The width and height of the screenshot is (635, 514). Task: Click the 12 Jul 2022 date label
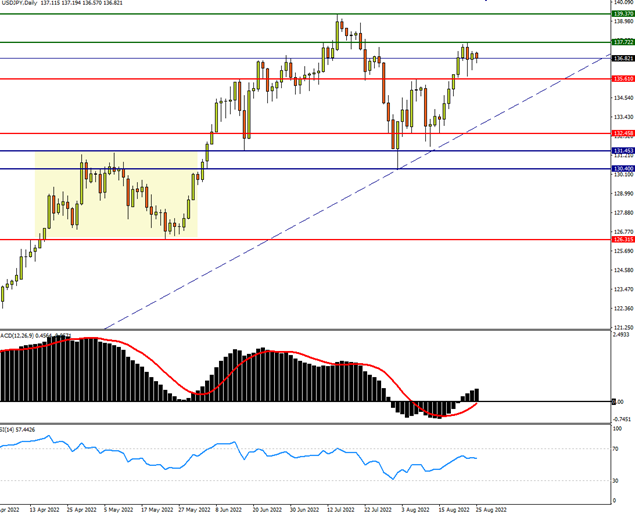(x=335, y=508)
